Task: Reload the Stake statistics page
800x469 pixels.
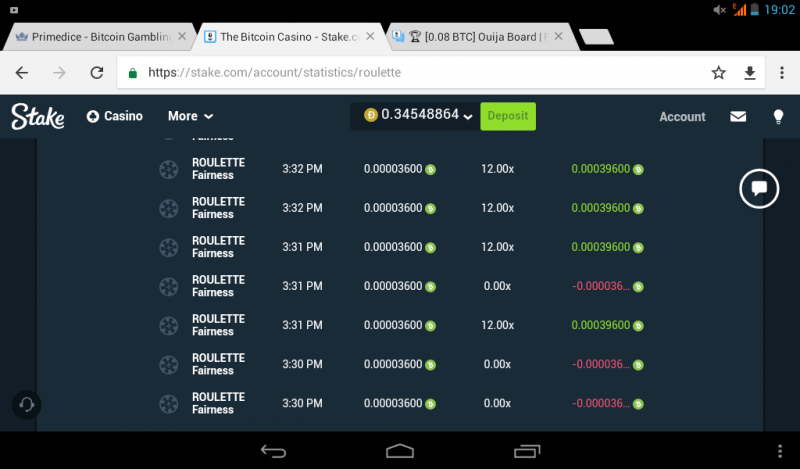Action: tap(97, 73)
